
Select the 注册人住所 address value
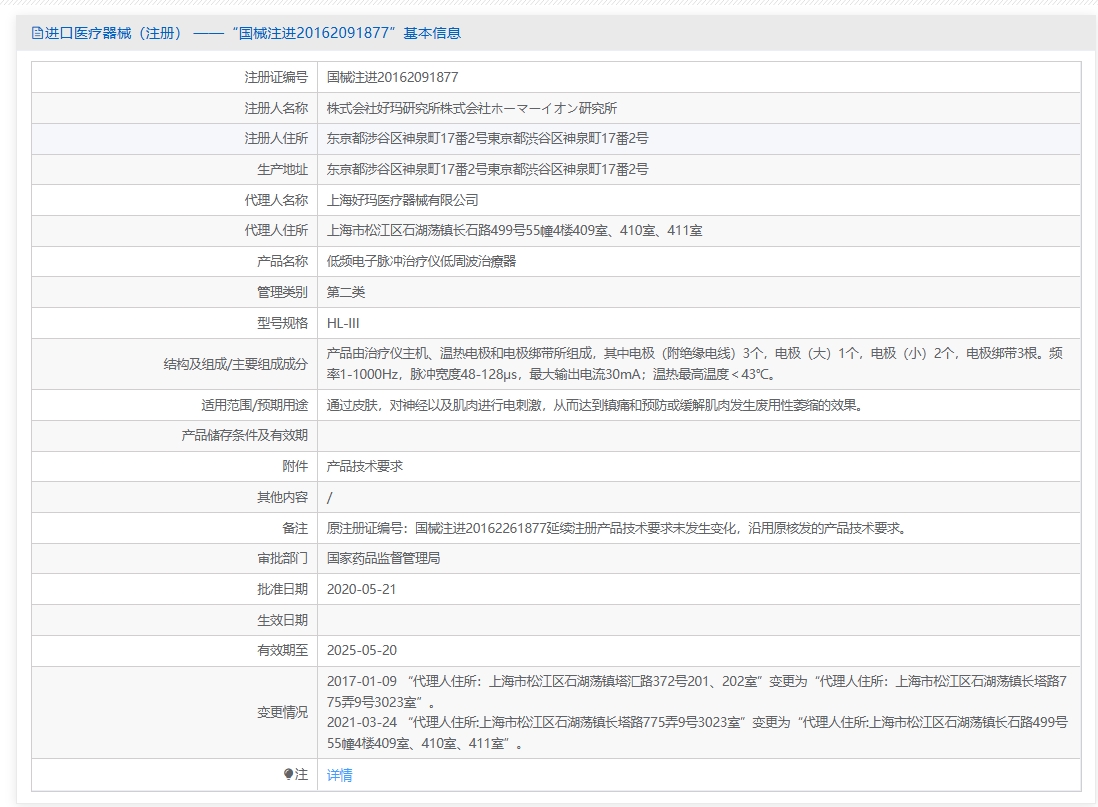[487, 139]
